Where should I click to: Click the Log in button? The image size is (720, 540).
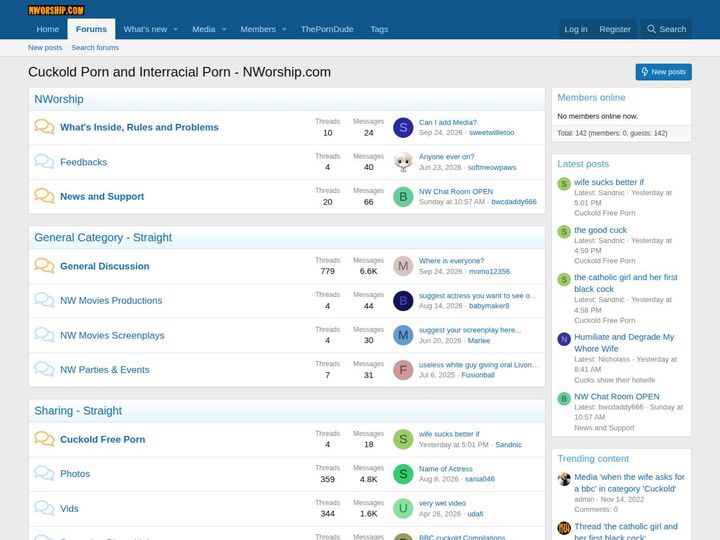click(576, 29)
